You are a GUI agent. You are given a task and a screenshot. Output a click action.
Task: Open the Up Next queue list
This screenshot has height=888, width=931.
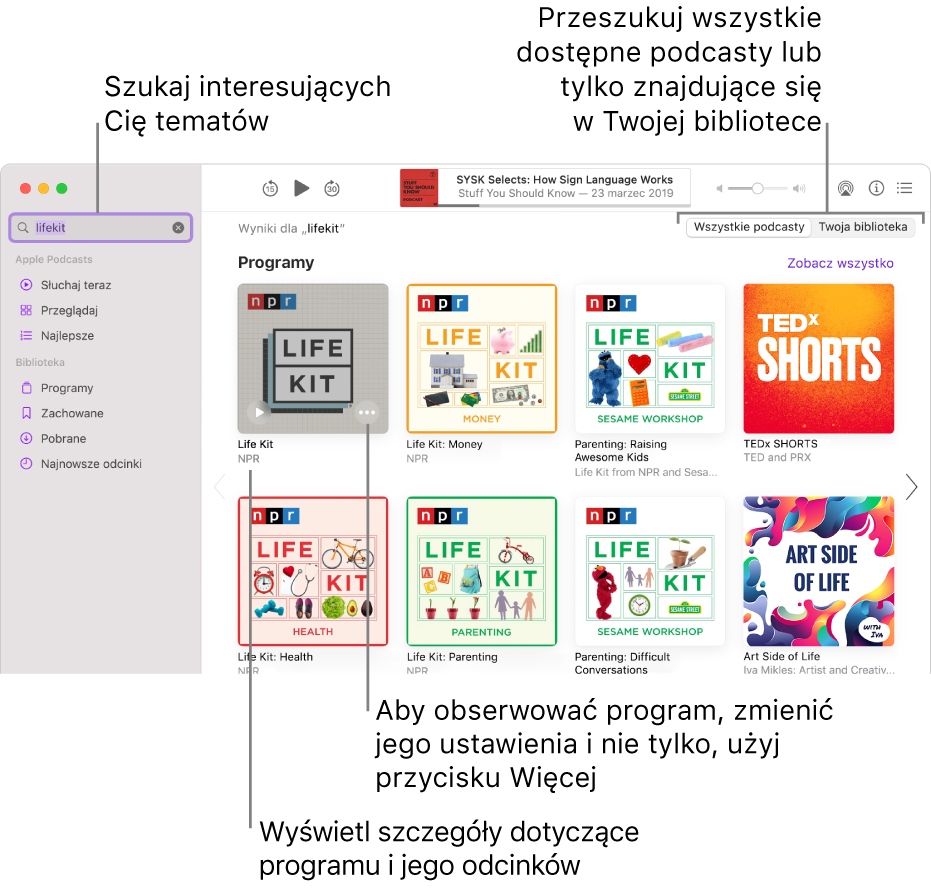(905, 188)
